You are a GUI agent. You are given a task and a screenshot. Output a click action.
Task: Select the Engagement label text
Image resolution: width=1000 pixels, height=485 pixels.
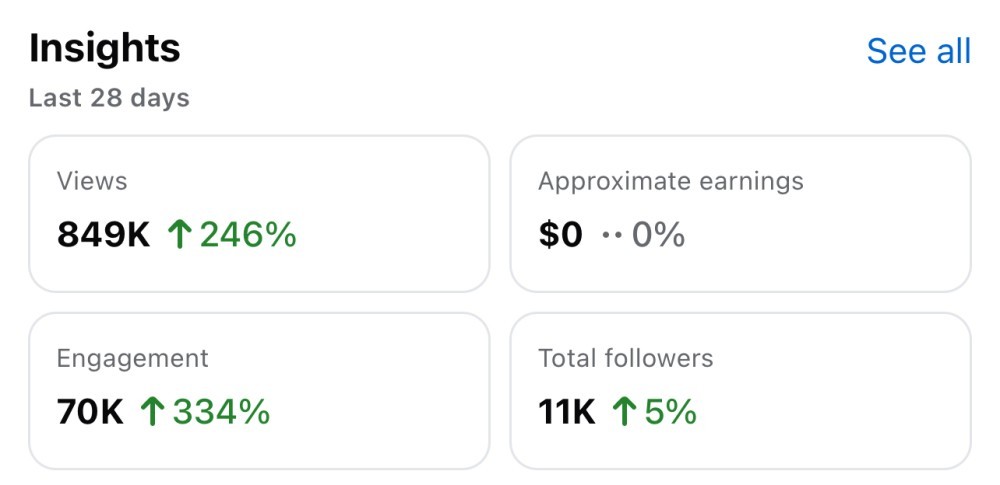pyautogui.click(x=132, y=358)
